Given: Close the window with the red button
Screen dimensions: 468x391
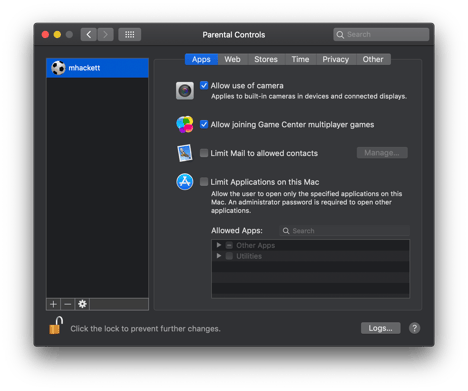Looking at the screenshot, I should 45,35.
